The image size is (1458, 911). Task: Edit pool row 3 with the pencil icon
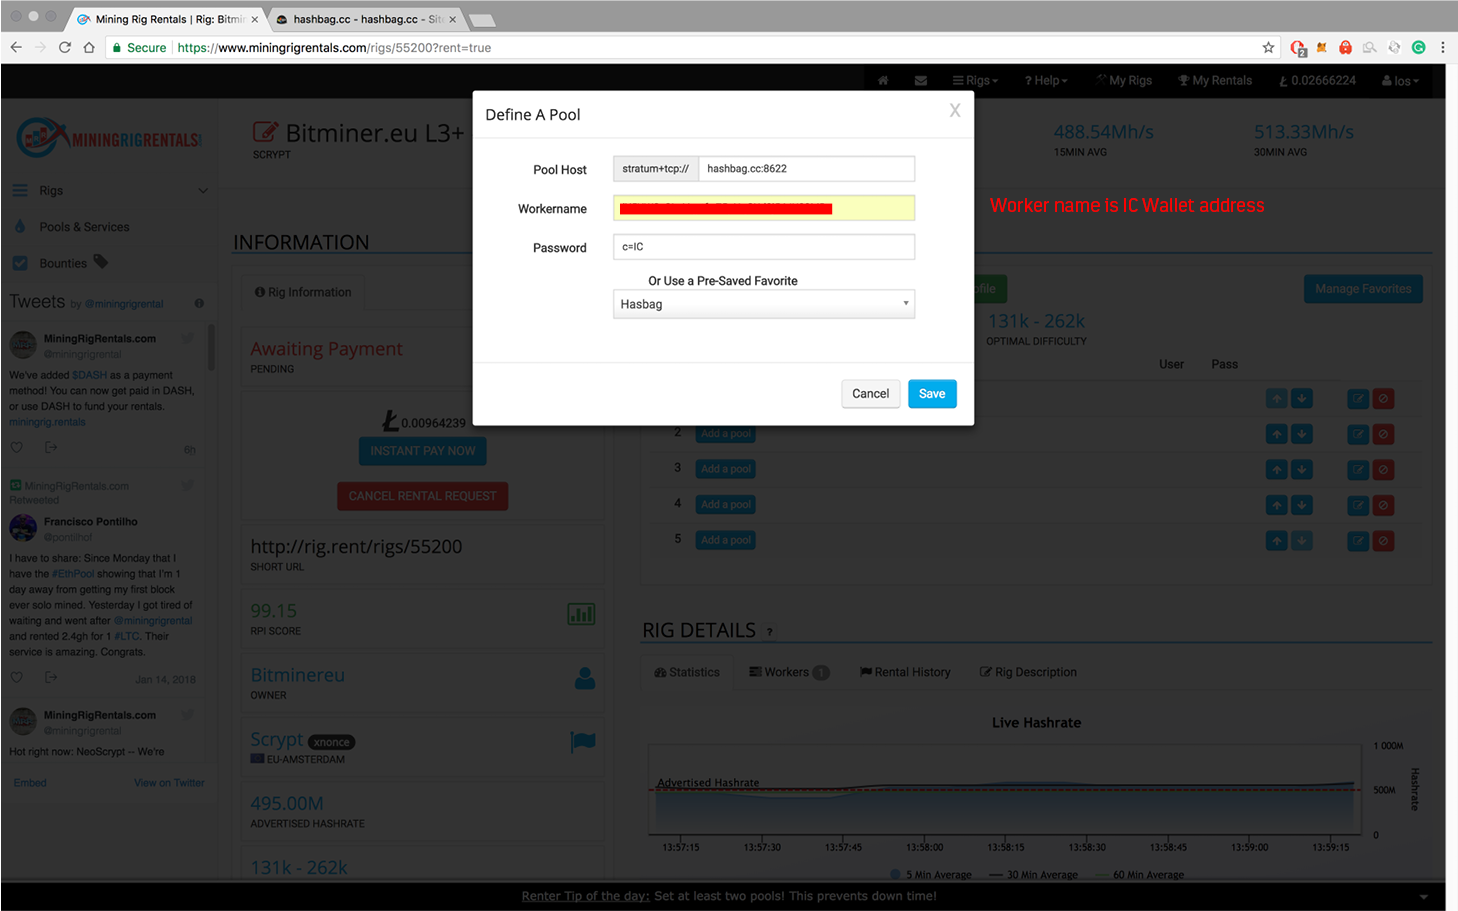[1358, 469]
